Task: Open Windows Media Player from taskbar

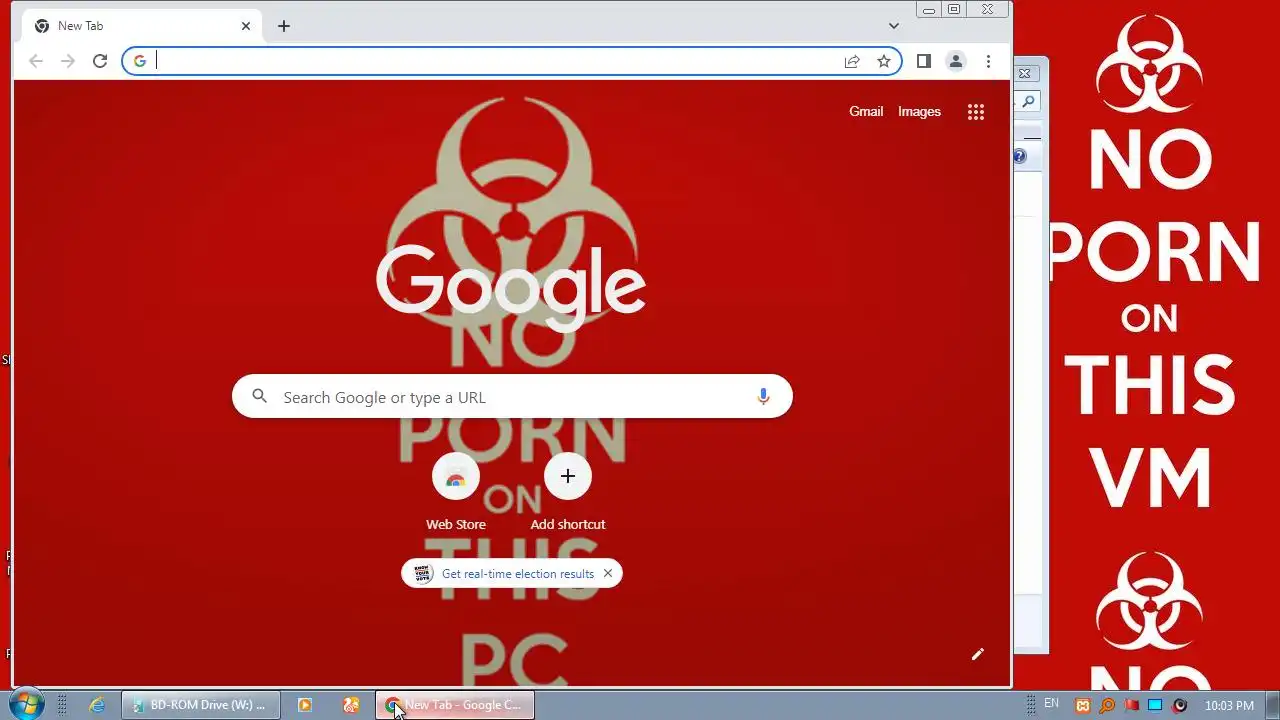Action: pos(305,705)
